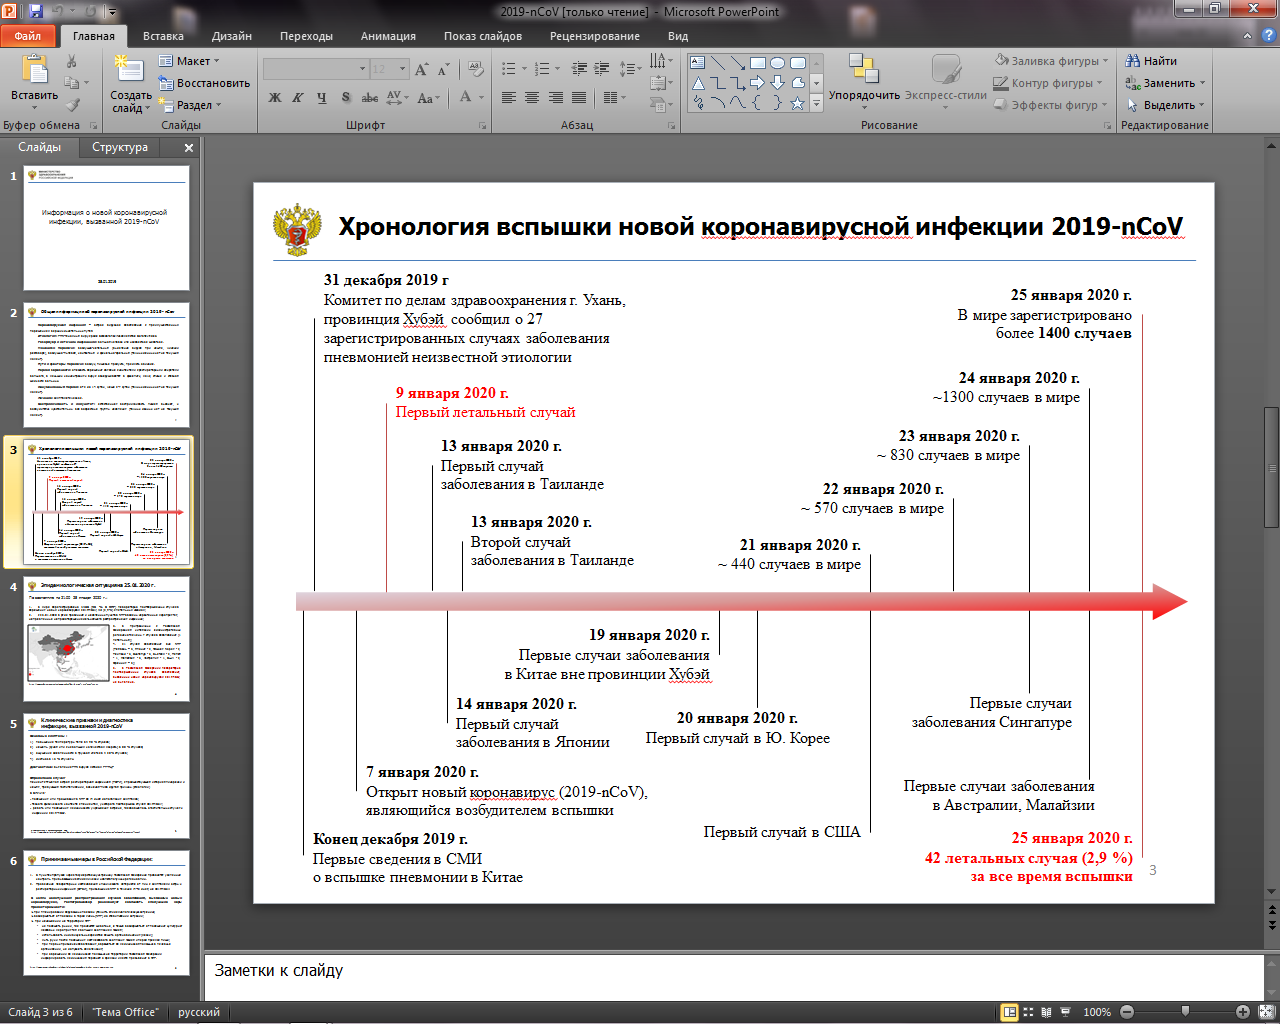Switch to the Дизайн ribbon tab
Image resolution: width=1280 pixels, height=1024 pixels.
pos(232,36)
